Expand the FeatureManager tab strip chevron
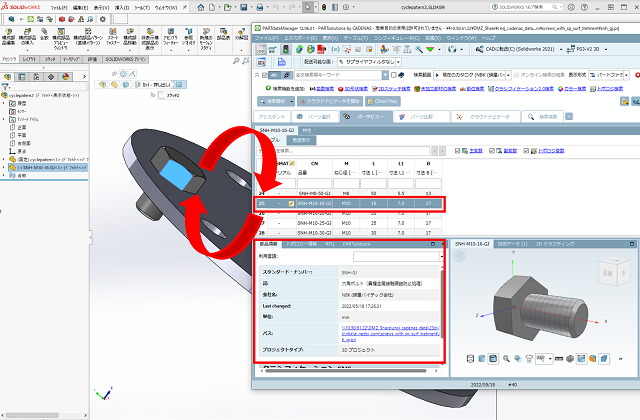This screenshot has height=420, width=640. (x=84, y=77)
